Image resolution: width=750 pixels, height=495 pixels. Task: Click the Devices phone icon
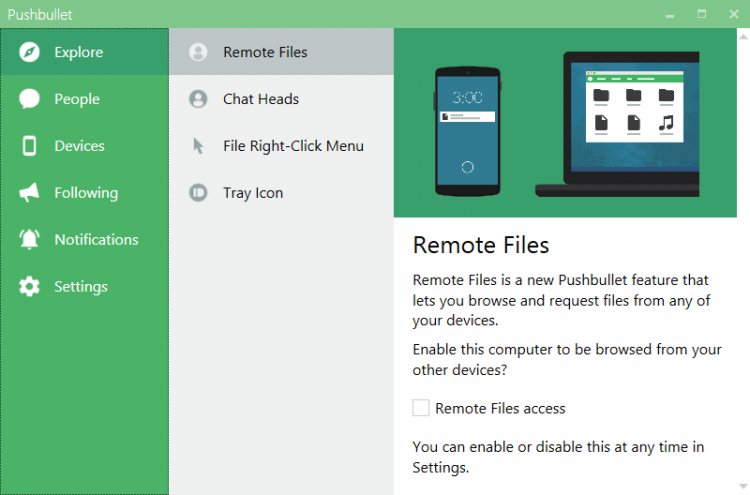click(29, 146)
